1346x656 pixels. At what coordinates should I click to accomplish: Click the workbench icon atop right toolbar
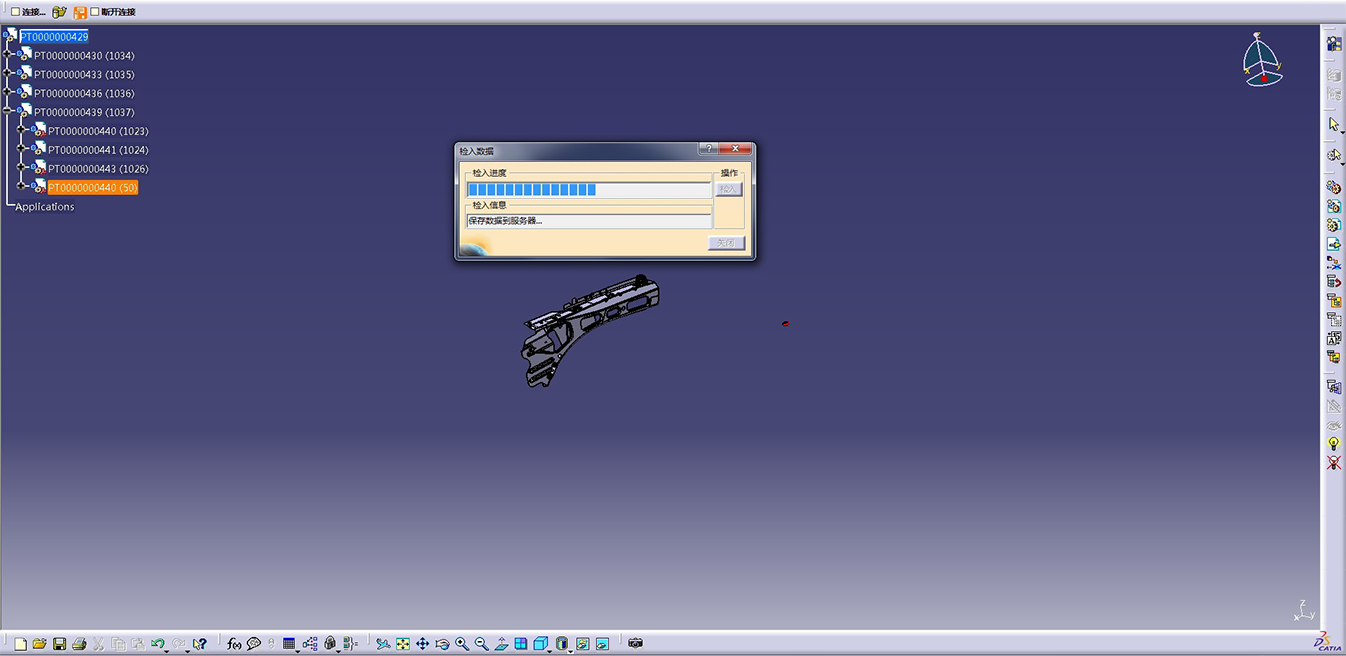coord(1333,43)
